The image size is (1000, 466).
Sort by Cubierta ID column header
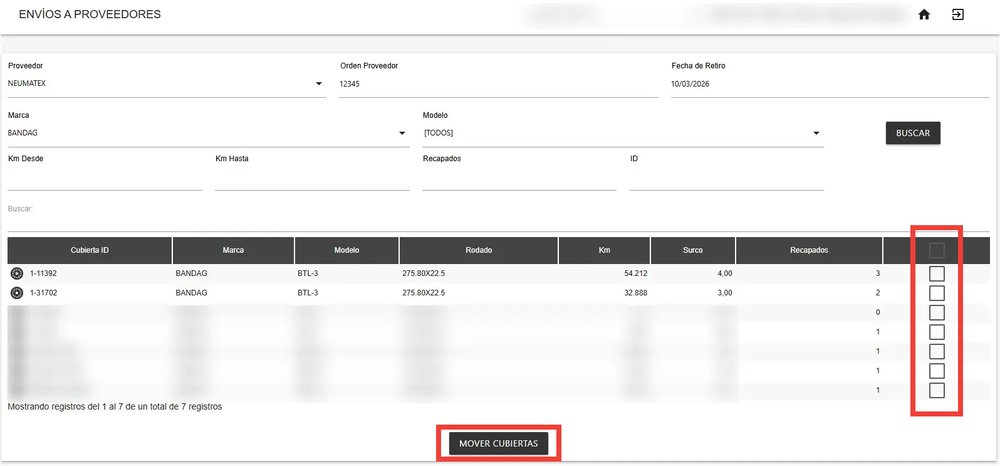point(90,251)
